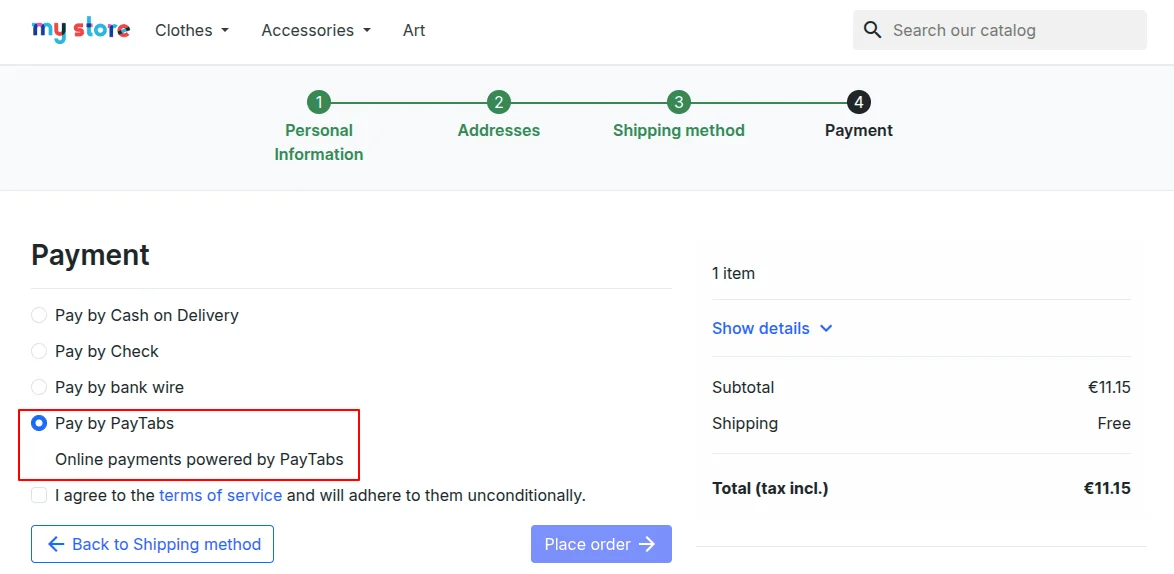The width and height of the screenshot is (1174, 574).
Task: Open the Accessories dropdown menu
Action: point(316,30)
